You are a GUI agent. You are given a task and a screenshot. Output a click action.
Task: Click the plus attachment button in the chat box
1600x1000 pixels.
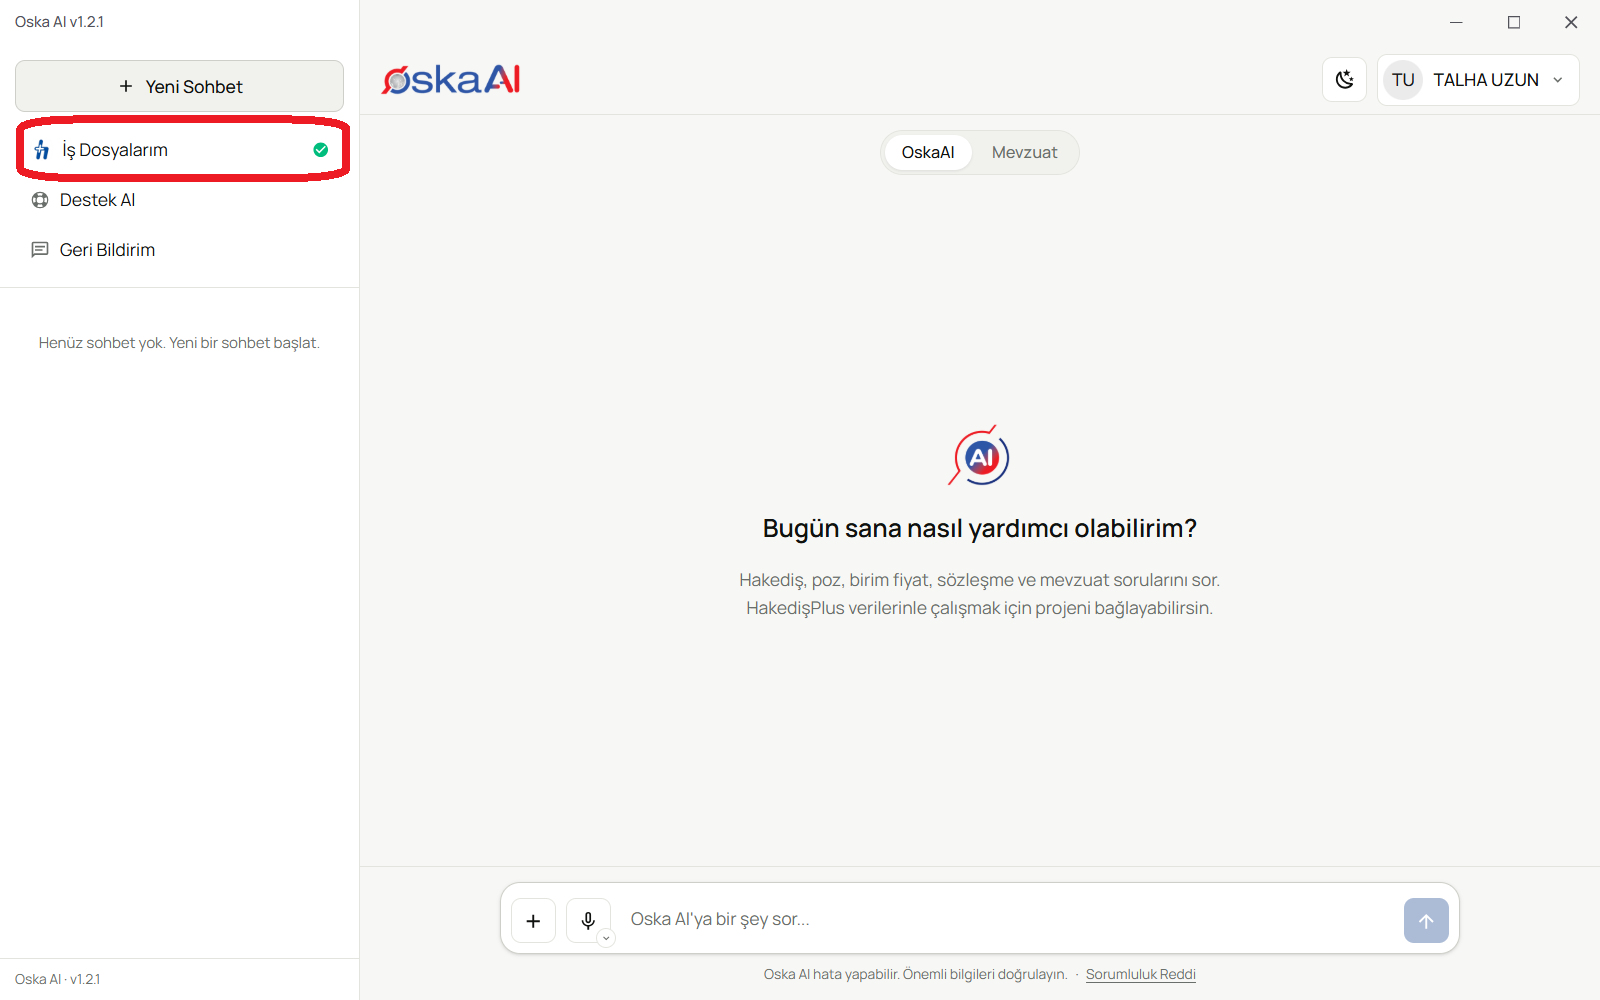tap(533, 920)
